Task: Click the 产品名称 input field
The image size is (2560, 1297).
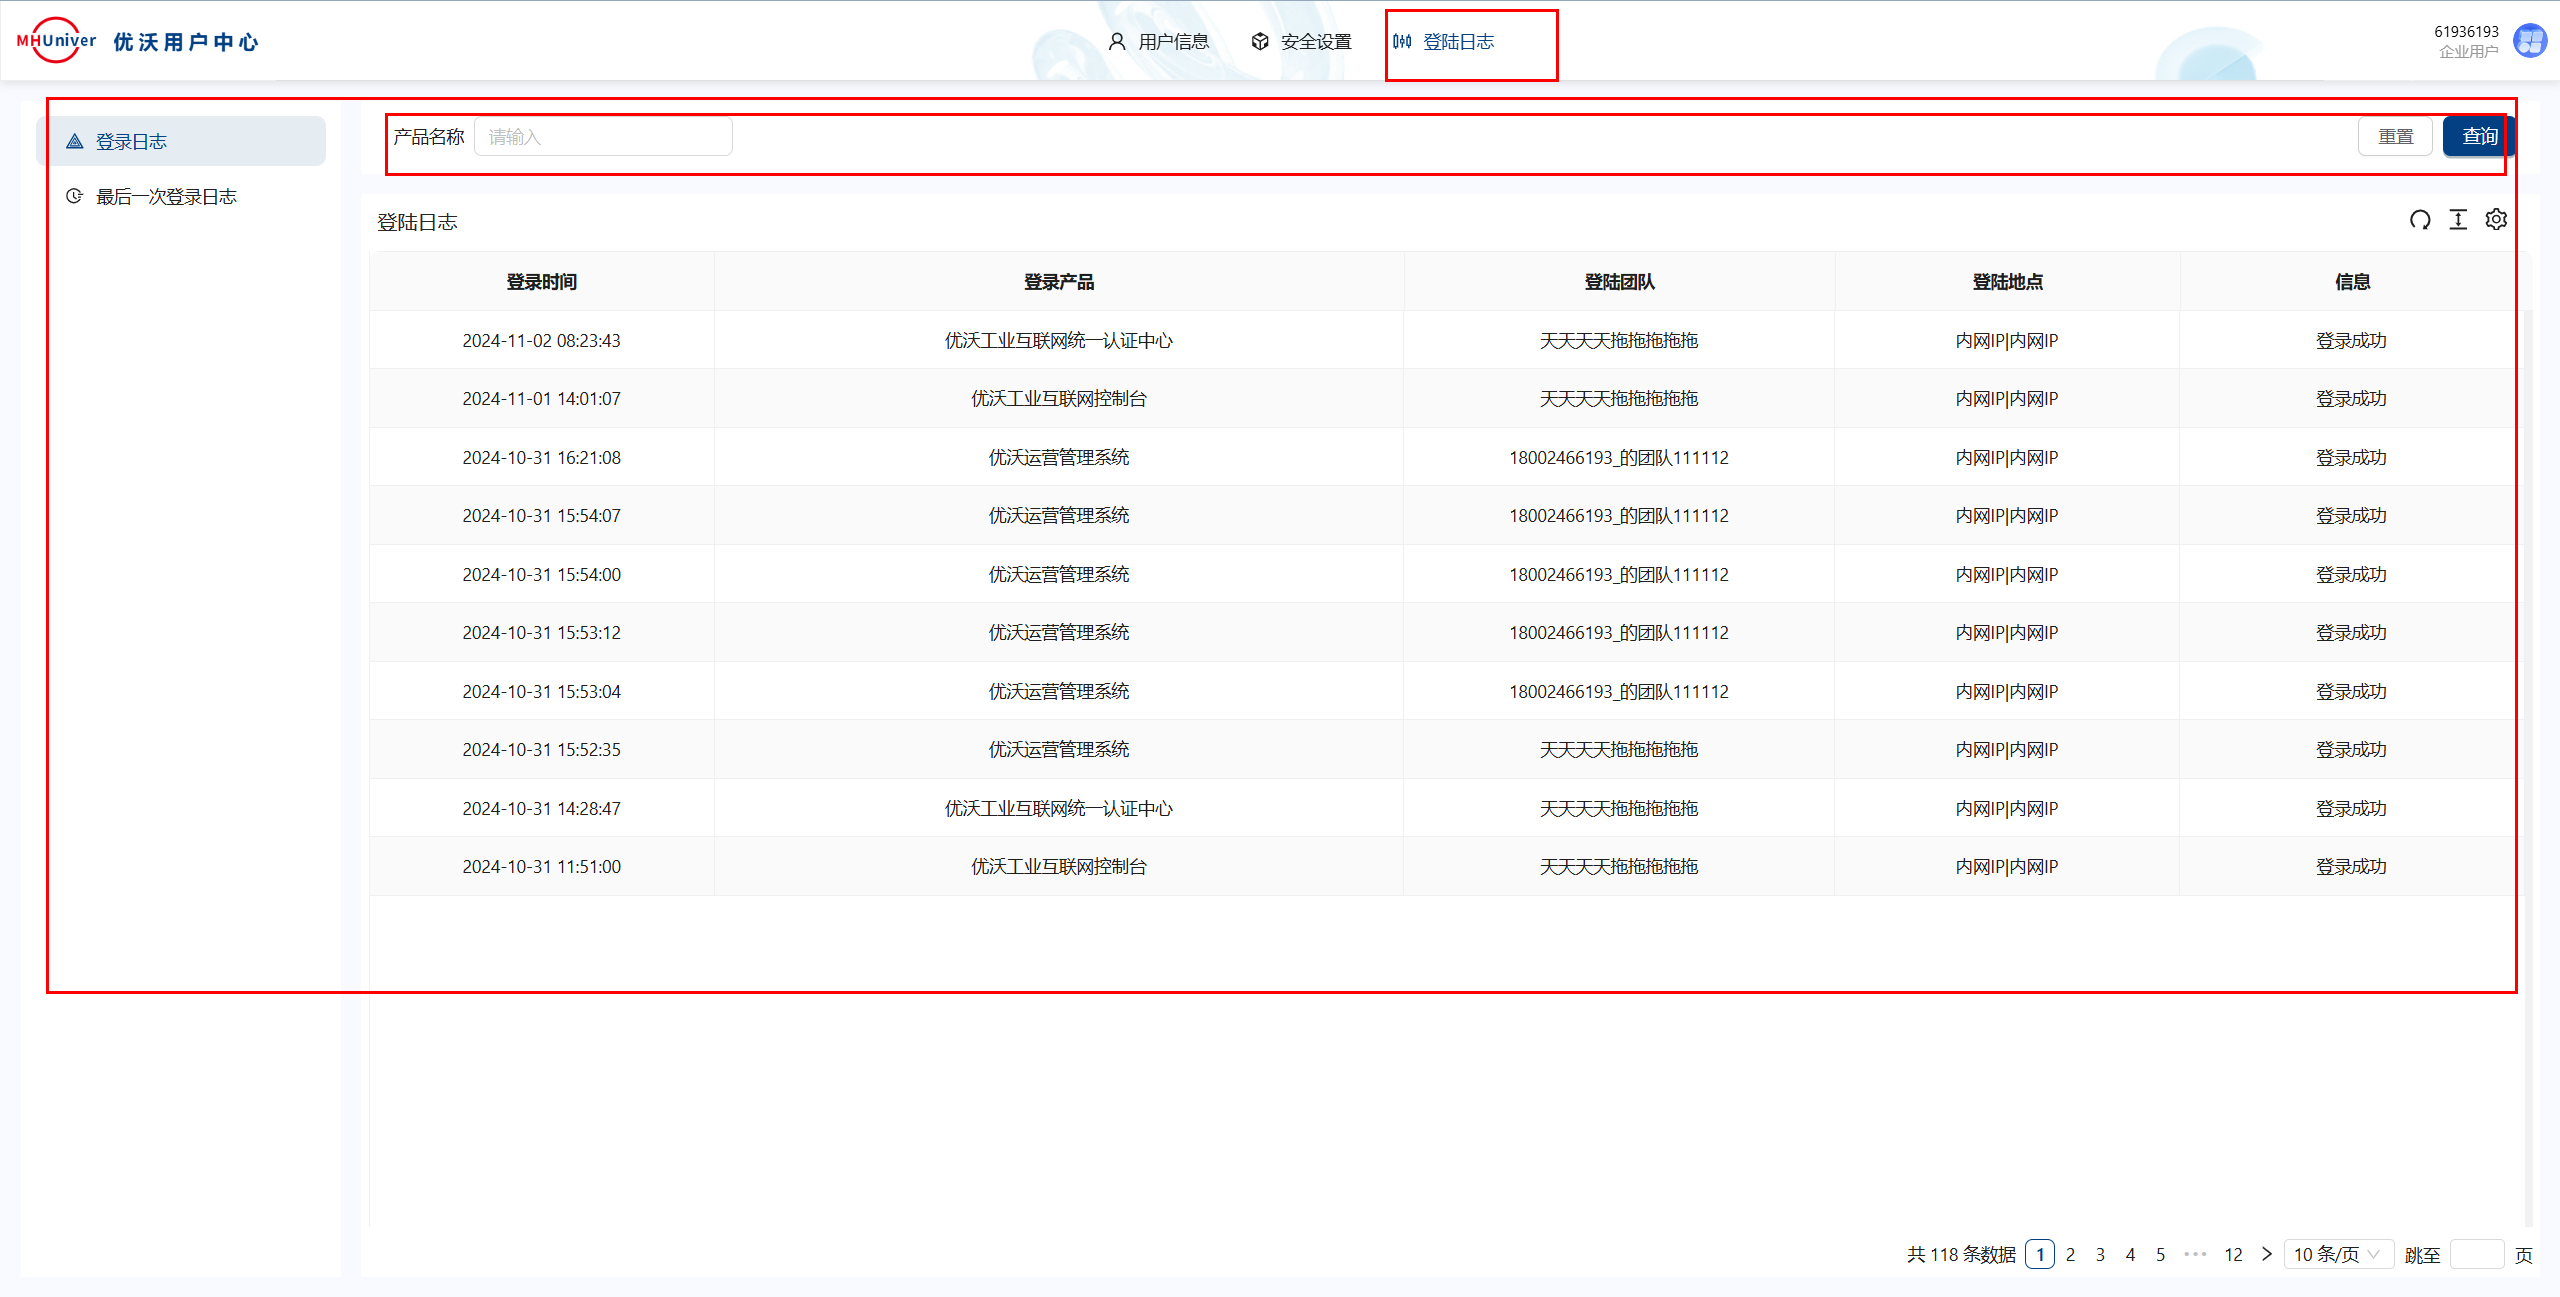Action: (603, 137)
